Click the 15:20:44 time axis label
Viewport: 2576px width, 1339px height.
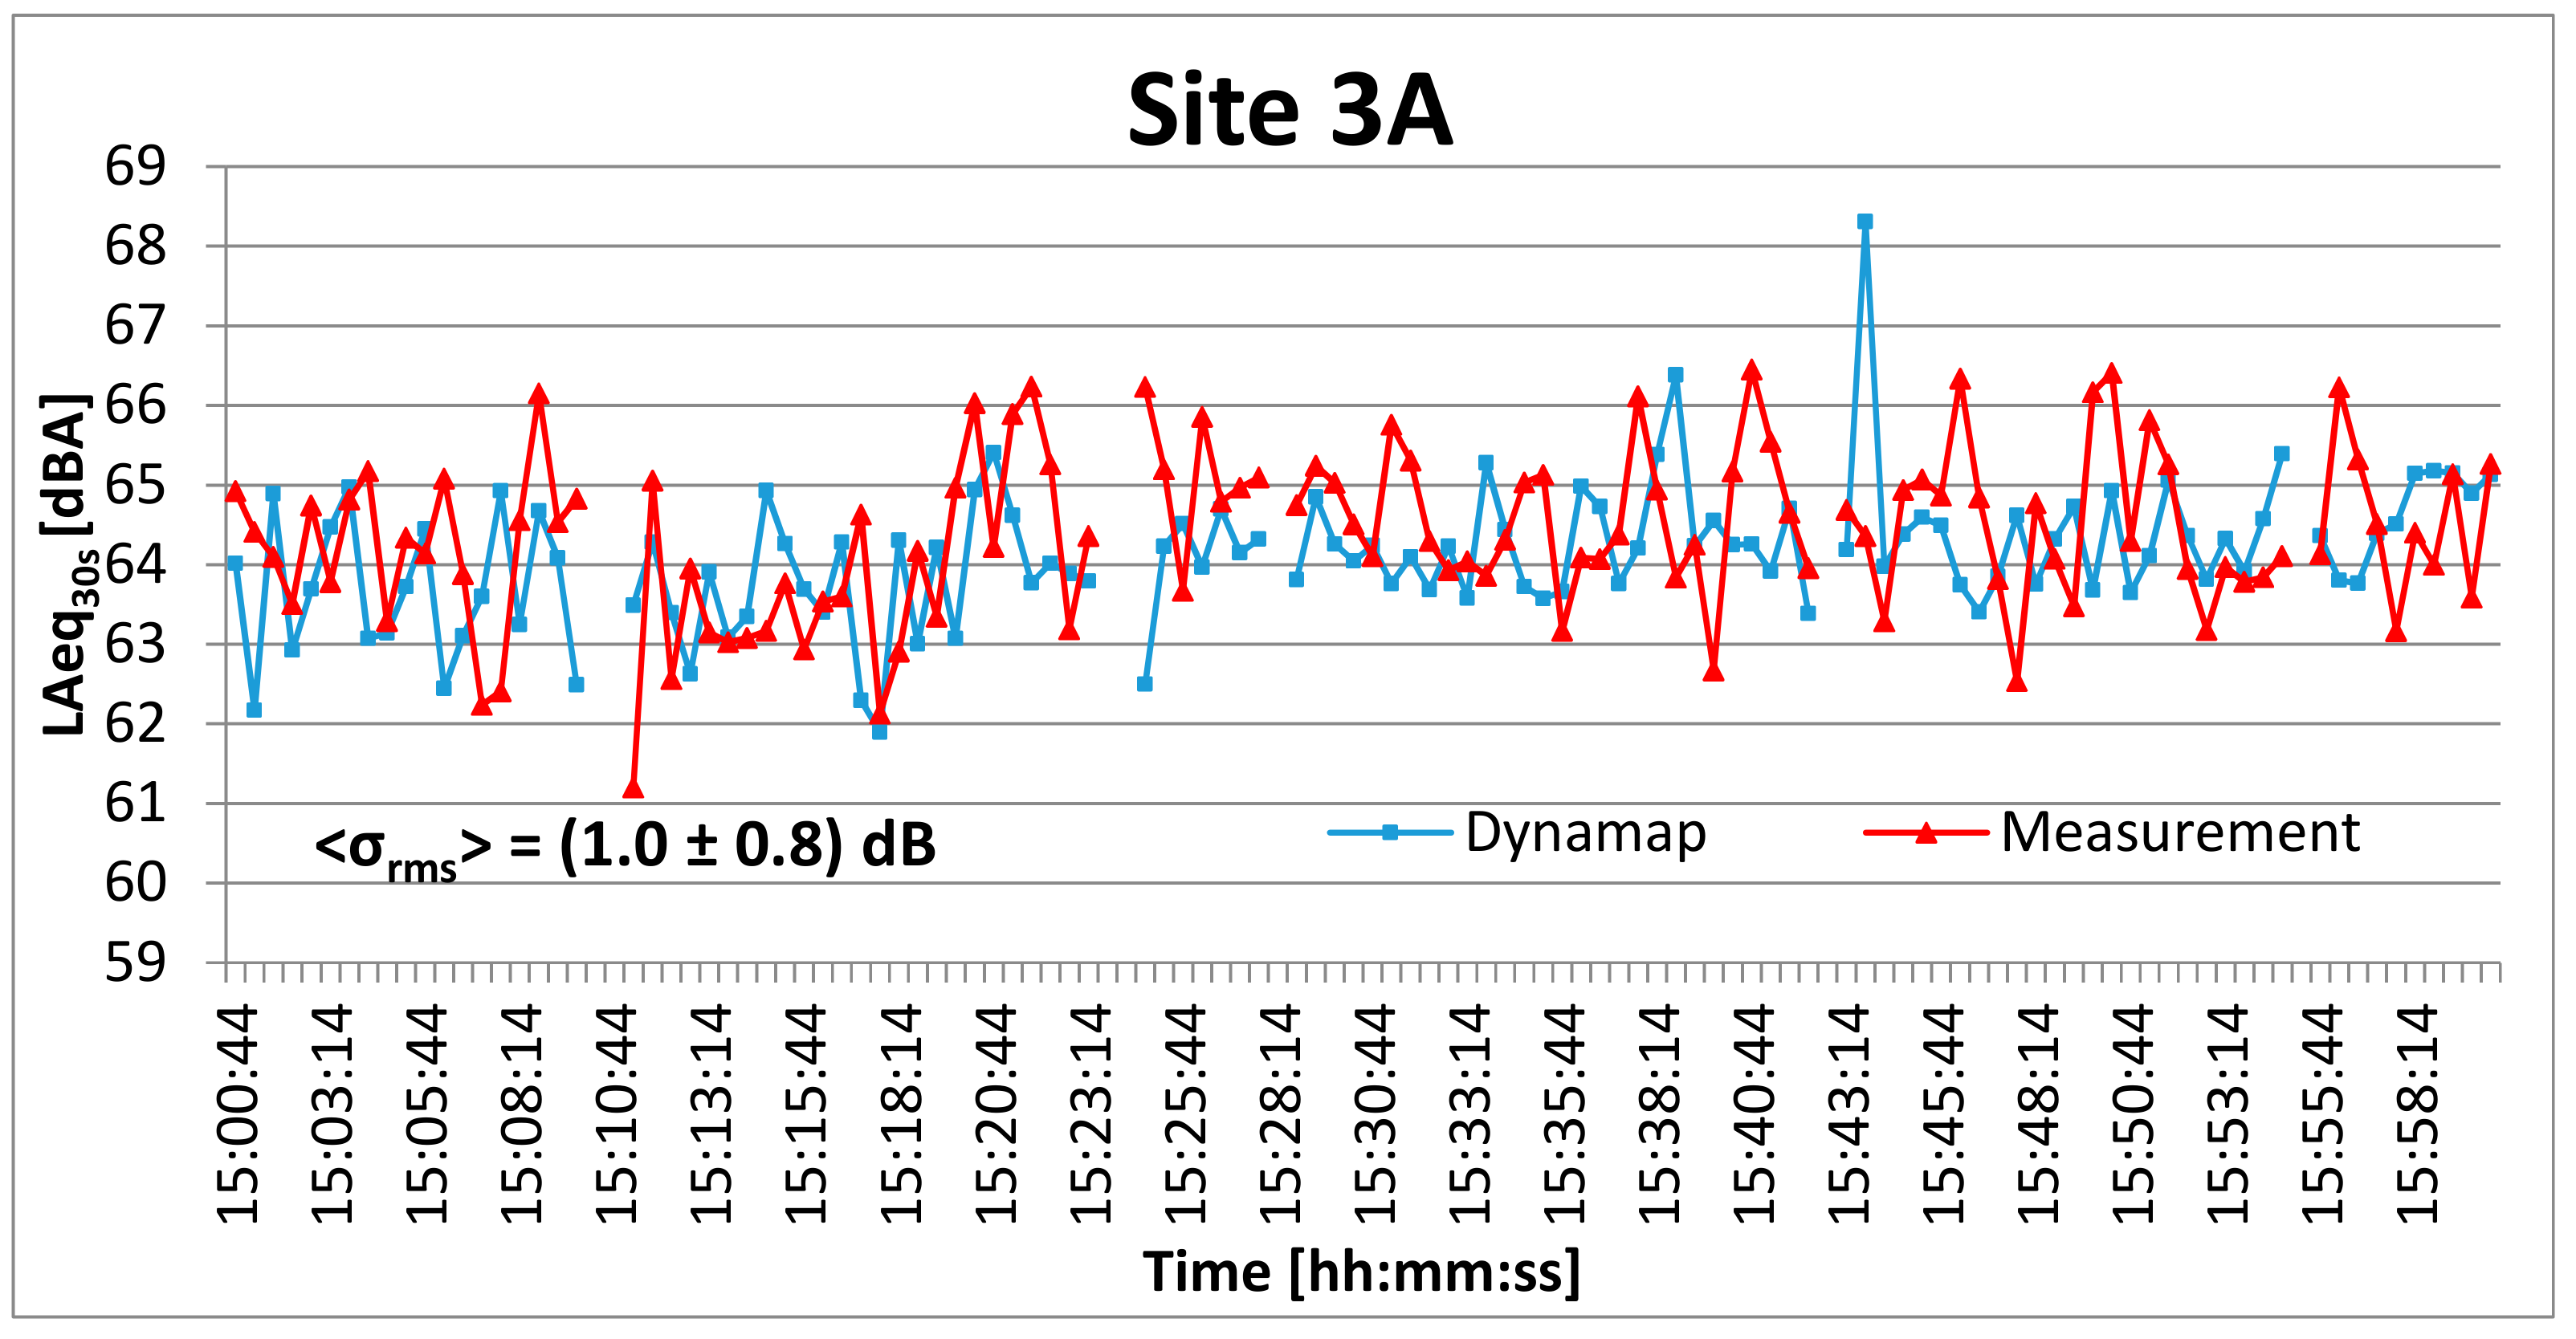tap(995, 1114)
